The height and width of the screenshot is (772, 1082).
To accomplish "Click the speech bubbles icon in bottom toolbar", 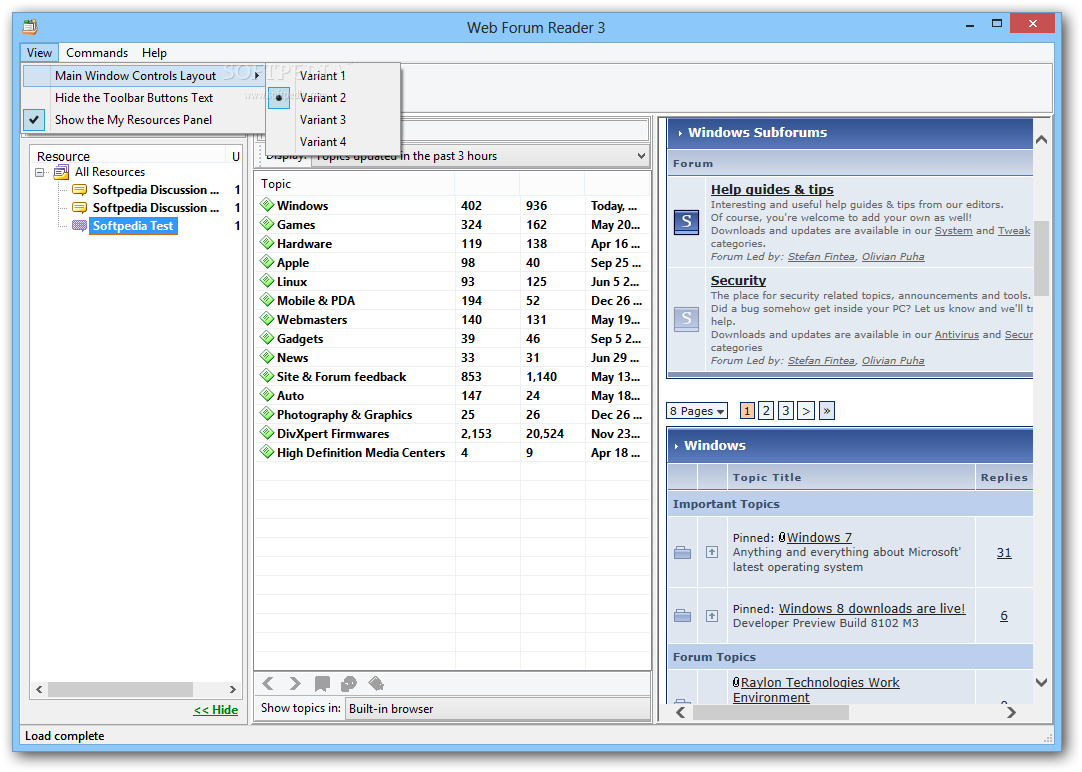I will click(x=349, y=684).
